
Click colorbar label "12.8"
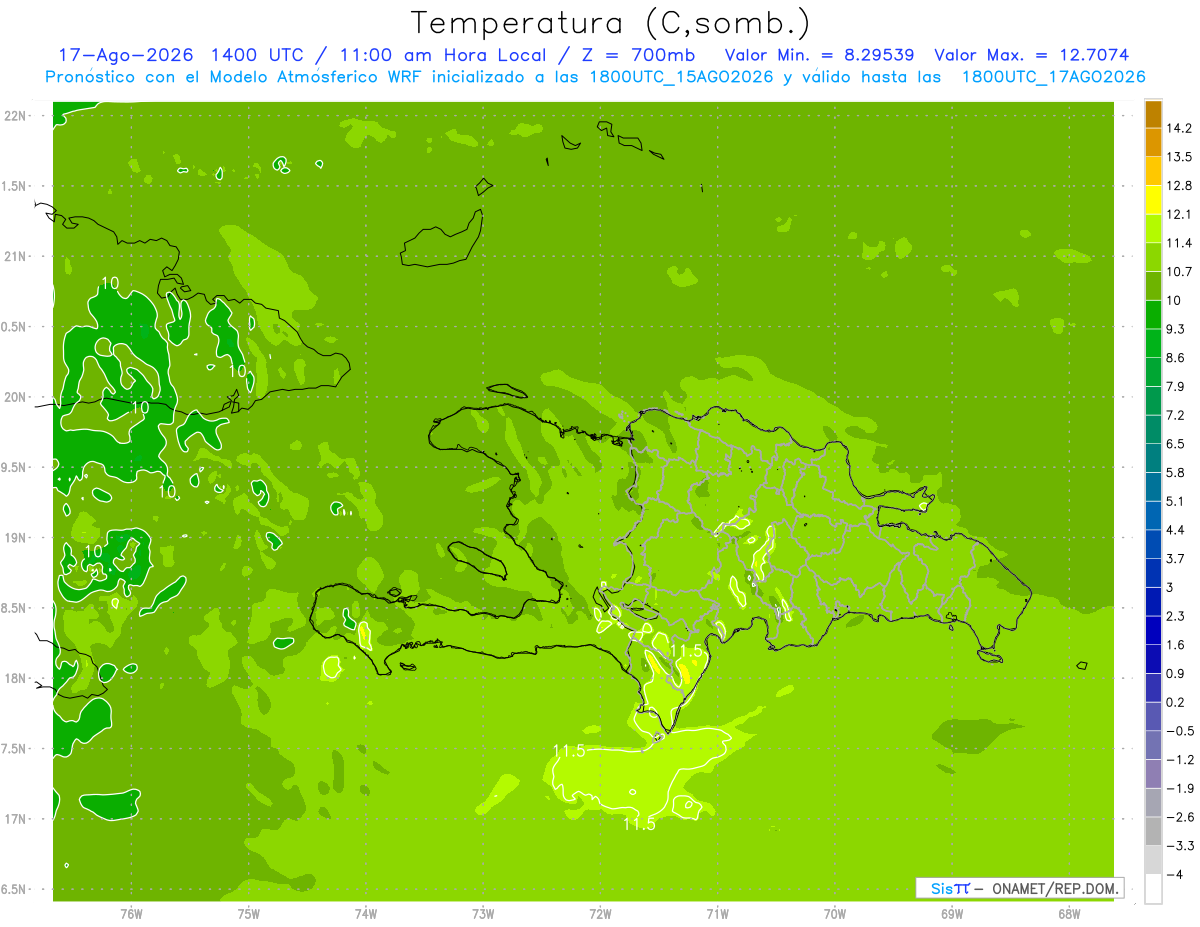(1180, 186)
